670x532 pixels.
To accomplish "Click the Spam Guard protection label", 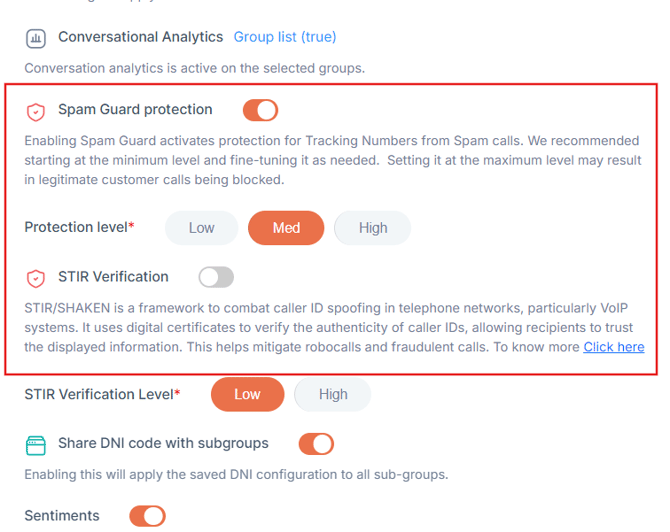I will 135,110.
